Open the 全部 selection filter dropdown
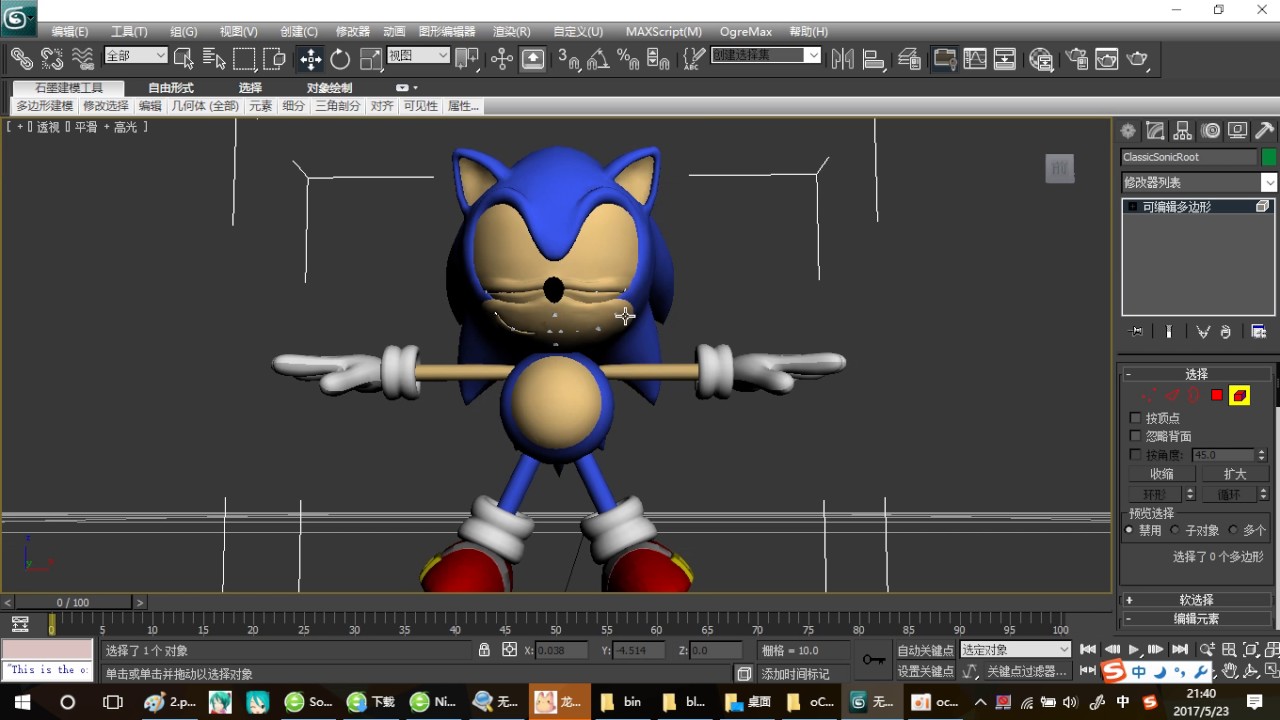1280x720 pixels. [135, 56]
